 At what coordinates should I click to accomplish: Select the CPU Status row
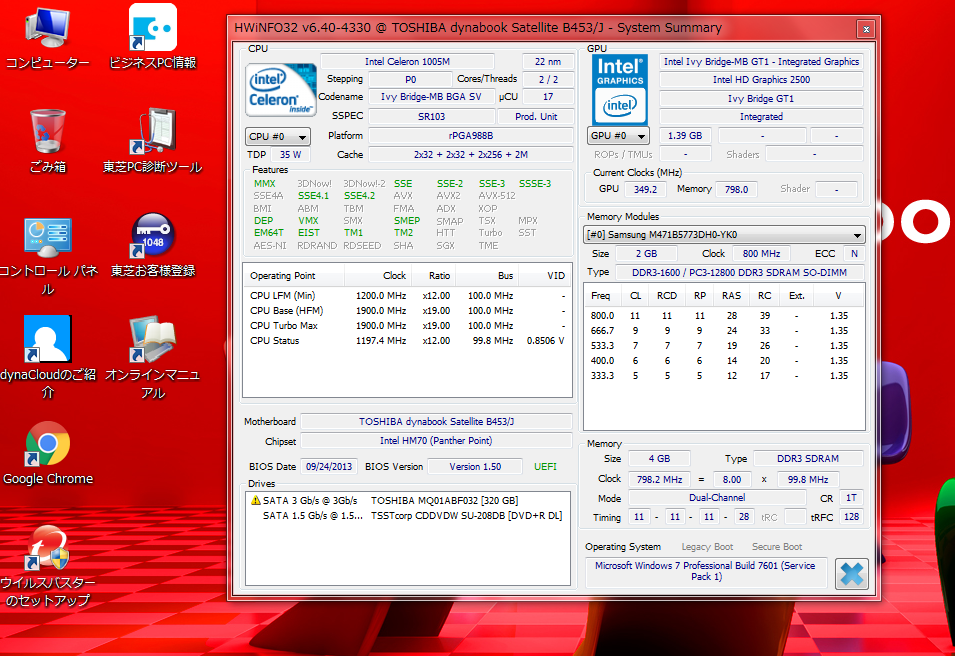[407, 340]
